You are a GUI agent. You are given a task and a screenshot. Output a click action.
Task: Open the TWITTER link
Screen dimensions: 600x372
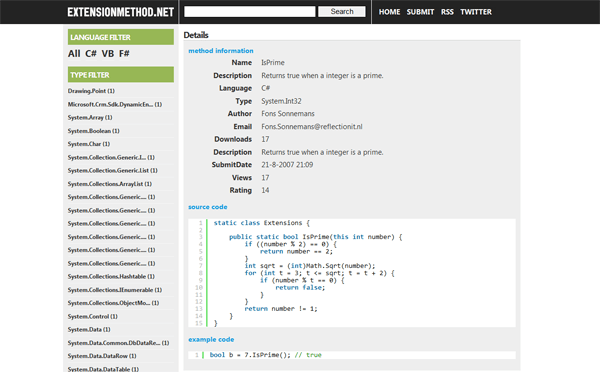(476, 12)
